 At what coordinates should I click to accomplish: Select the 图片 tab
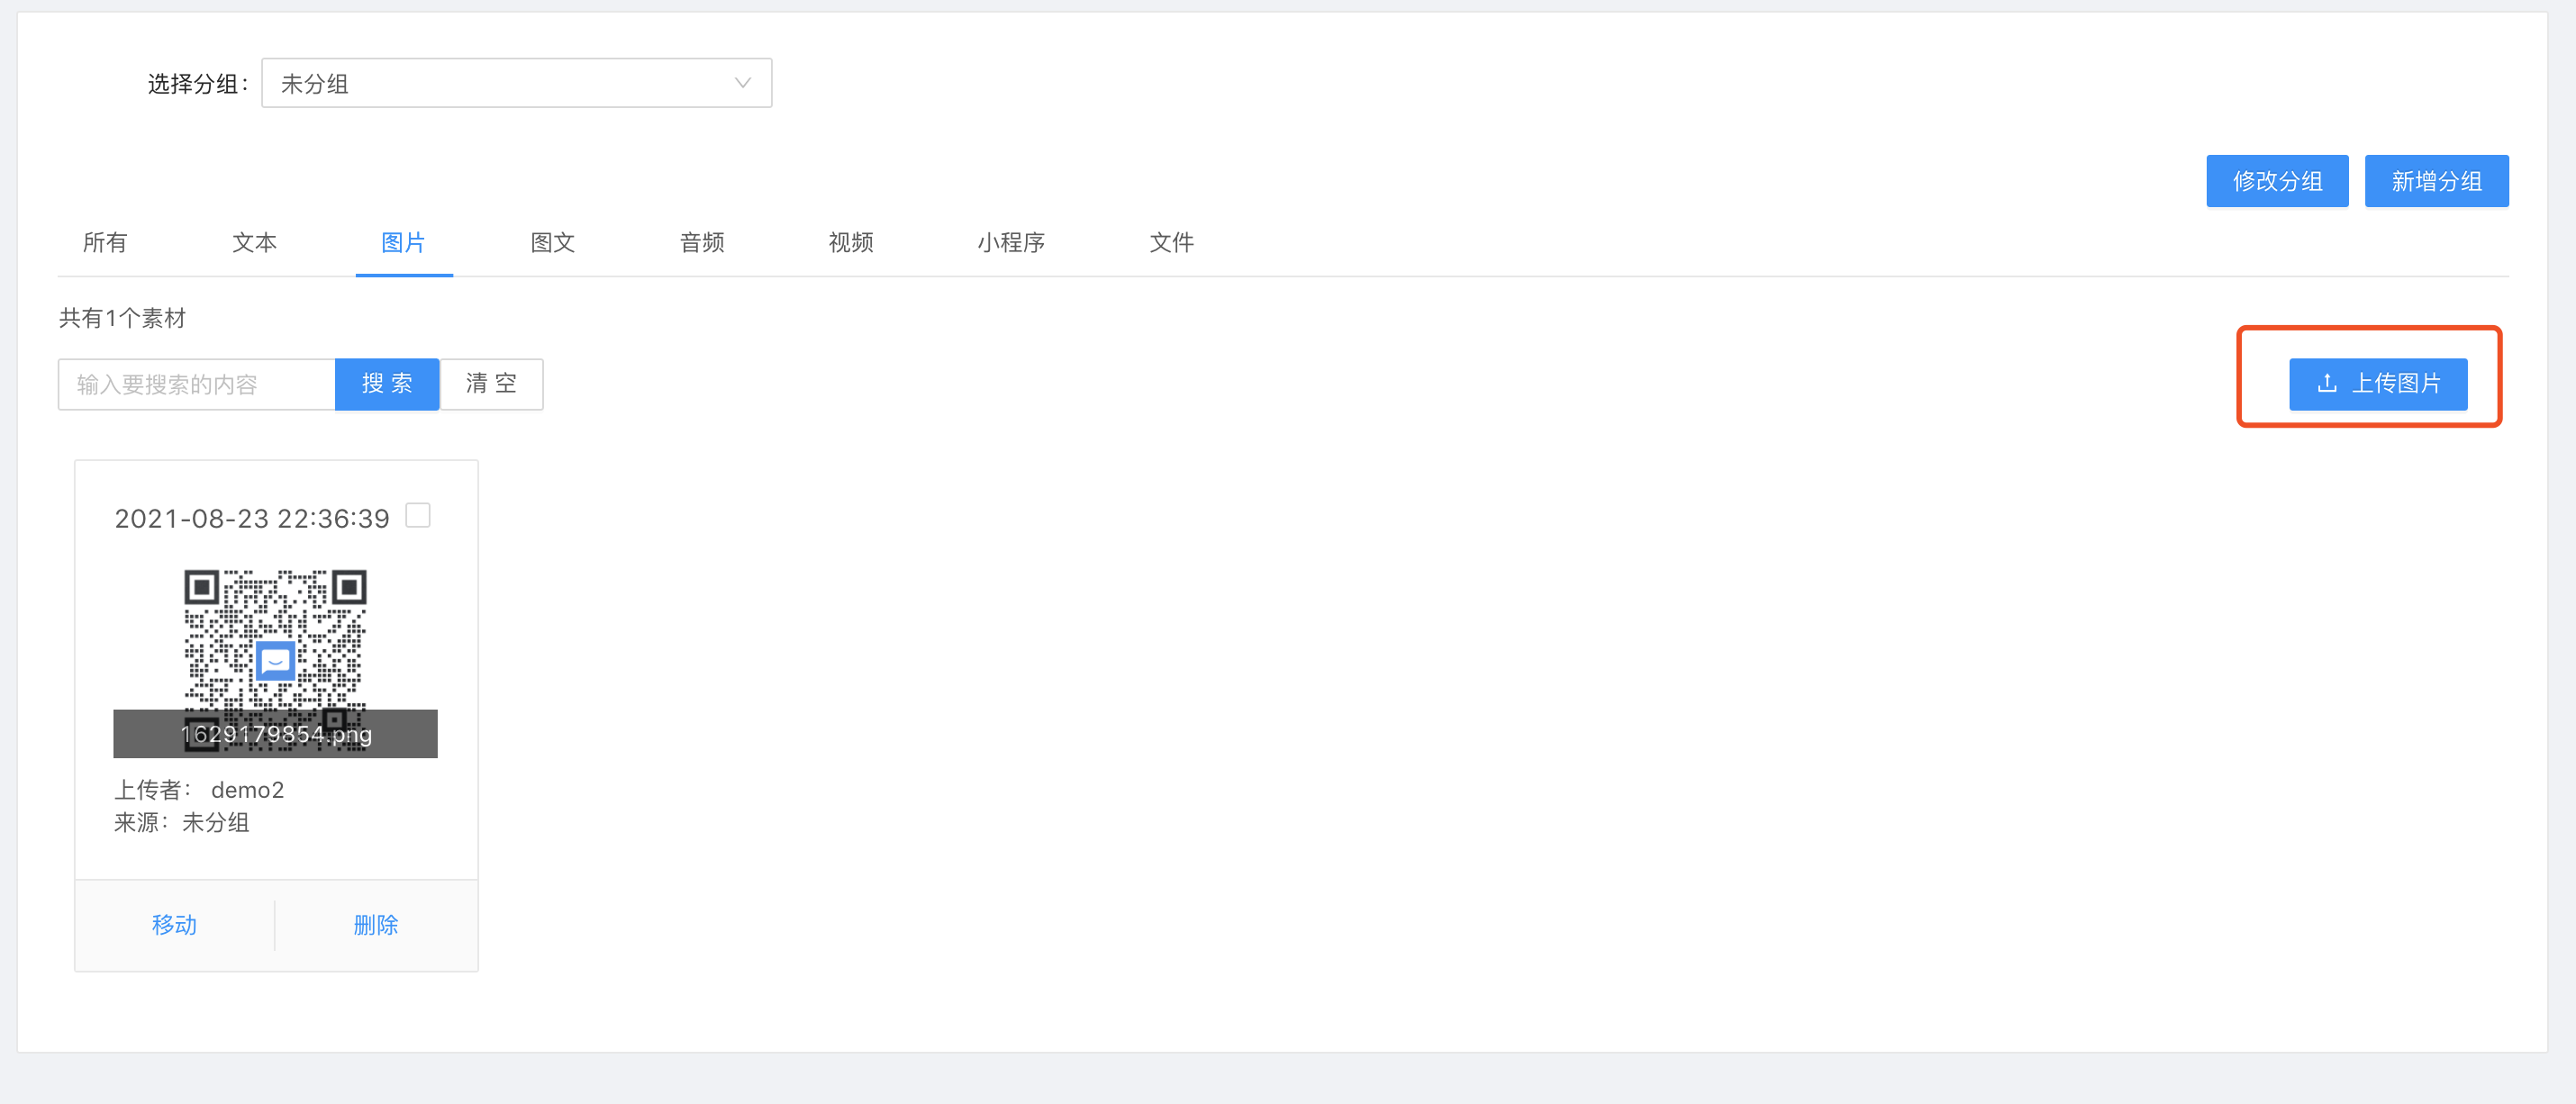point(404,242)
